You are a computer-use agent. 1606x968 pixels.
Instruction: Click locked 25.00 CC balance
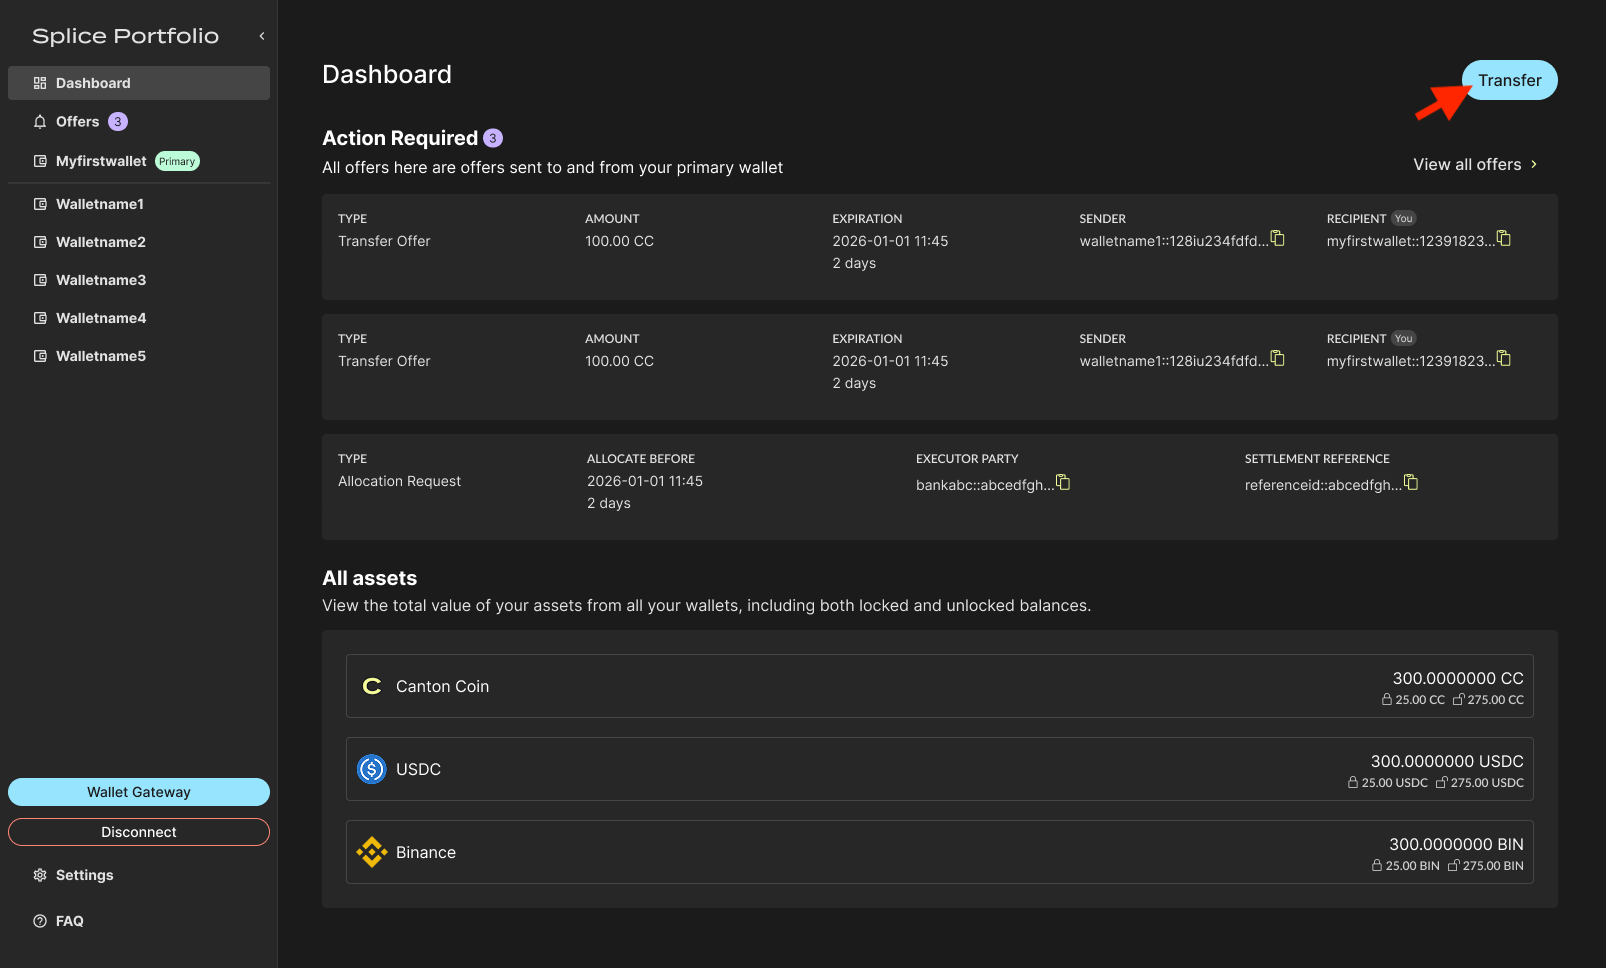1413,700
